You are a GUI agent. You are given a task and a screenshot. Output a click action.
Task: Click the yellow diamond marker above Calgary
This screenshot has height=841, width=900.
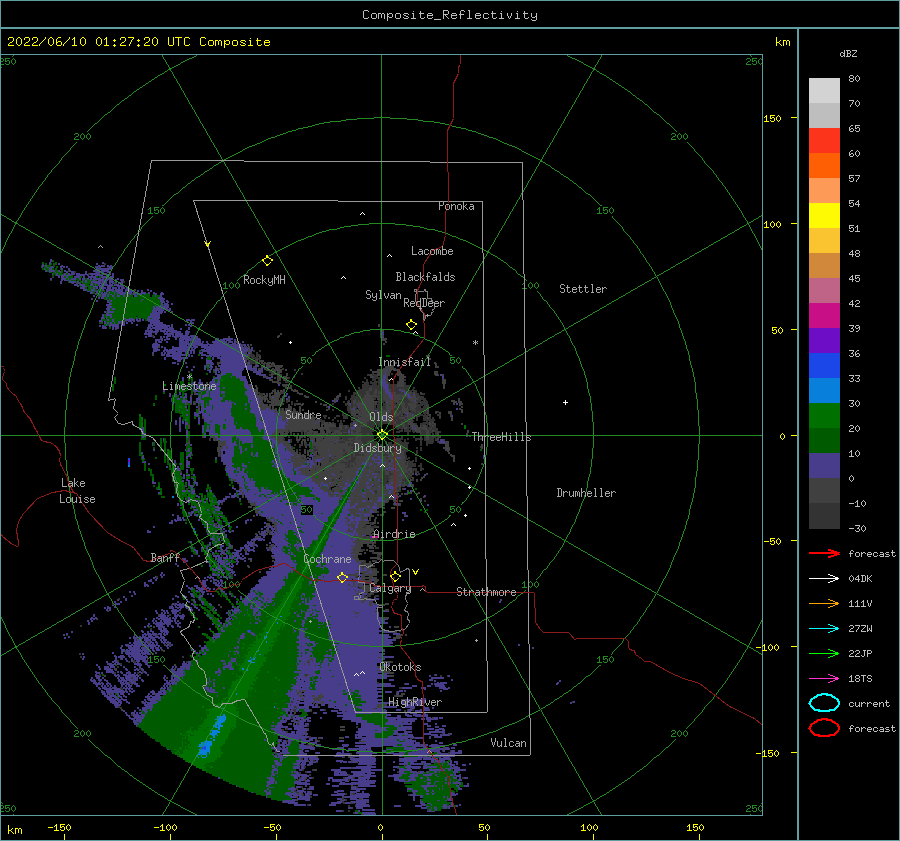pos(395,576)
